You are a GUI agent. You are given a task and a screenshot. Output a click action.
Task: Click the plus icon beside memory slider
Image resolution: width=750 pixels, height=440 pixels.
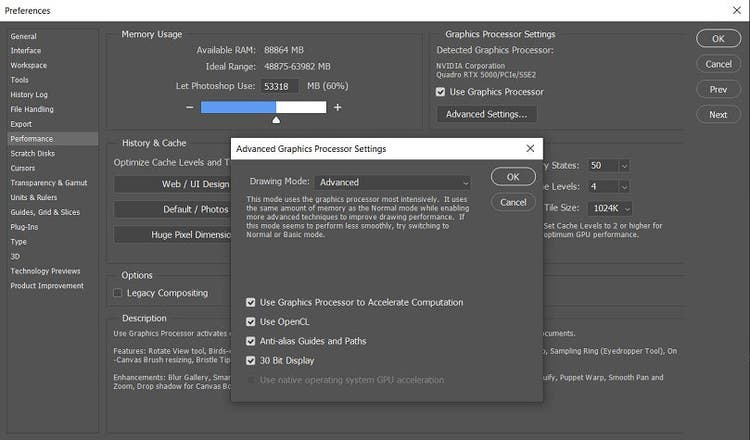click(x=337, y=107)
